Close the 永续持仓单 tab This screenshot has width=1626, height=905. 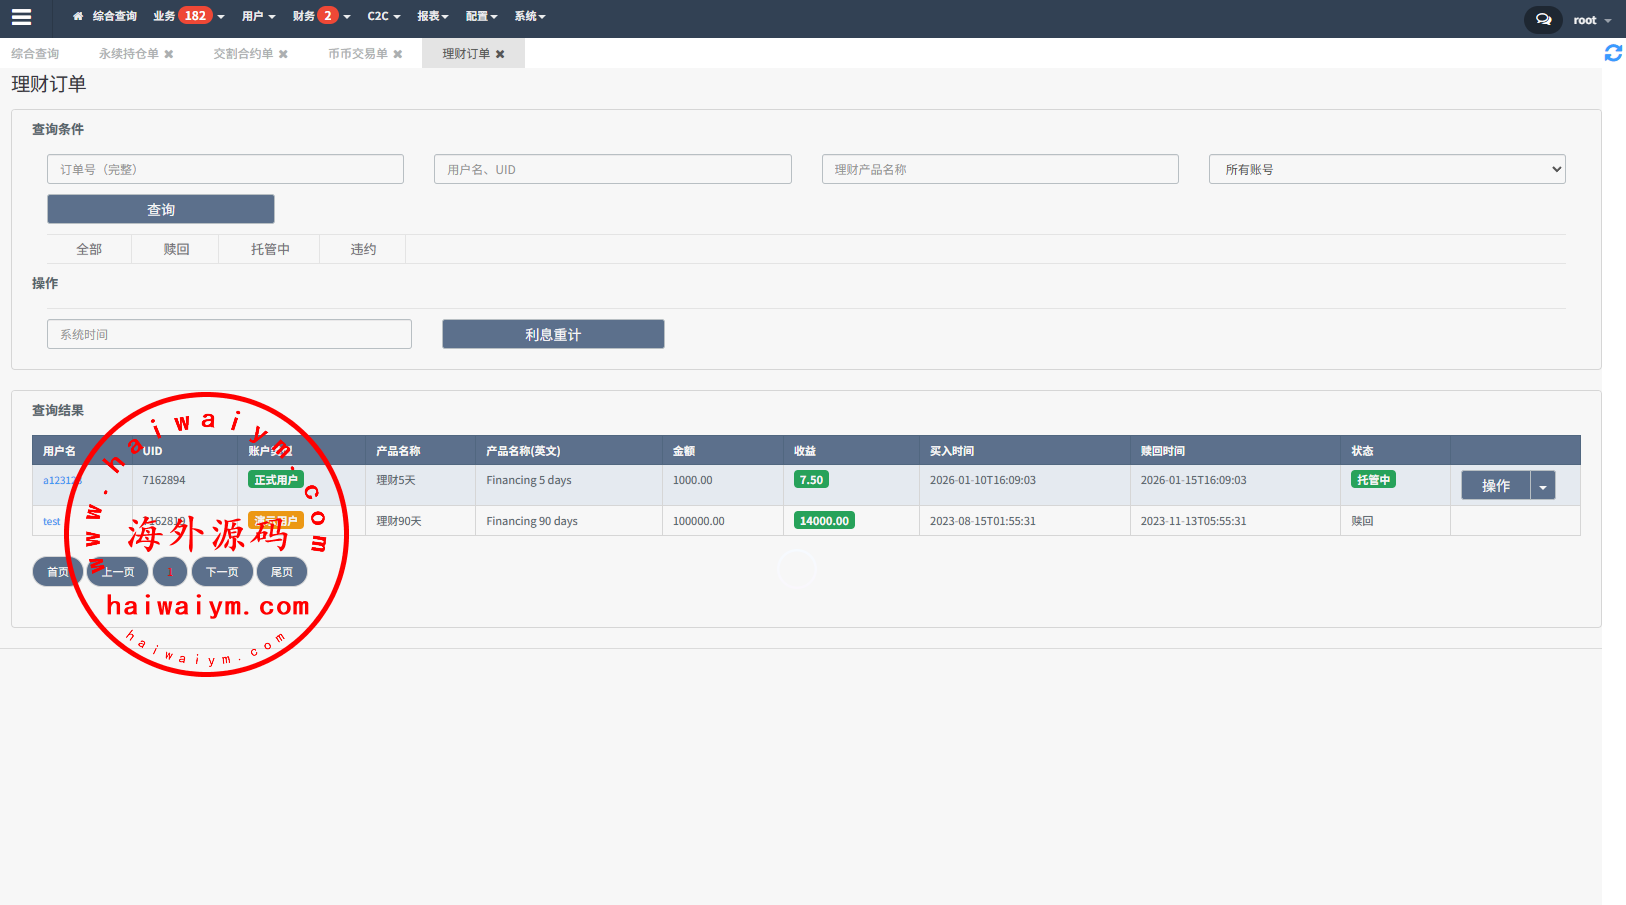pyautogui.click(x=169, y=54)
